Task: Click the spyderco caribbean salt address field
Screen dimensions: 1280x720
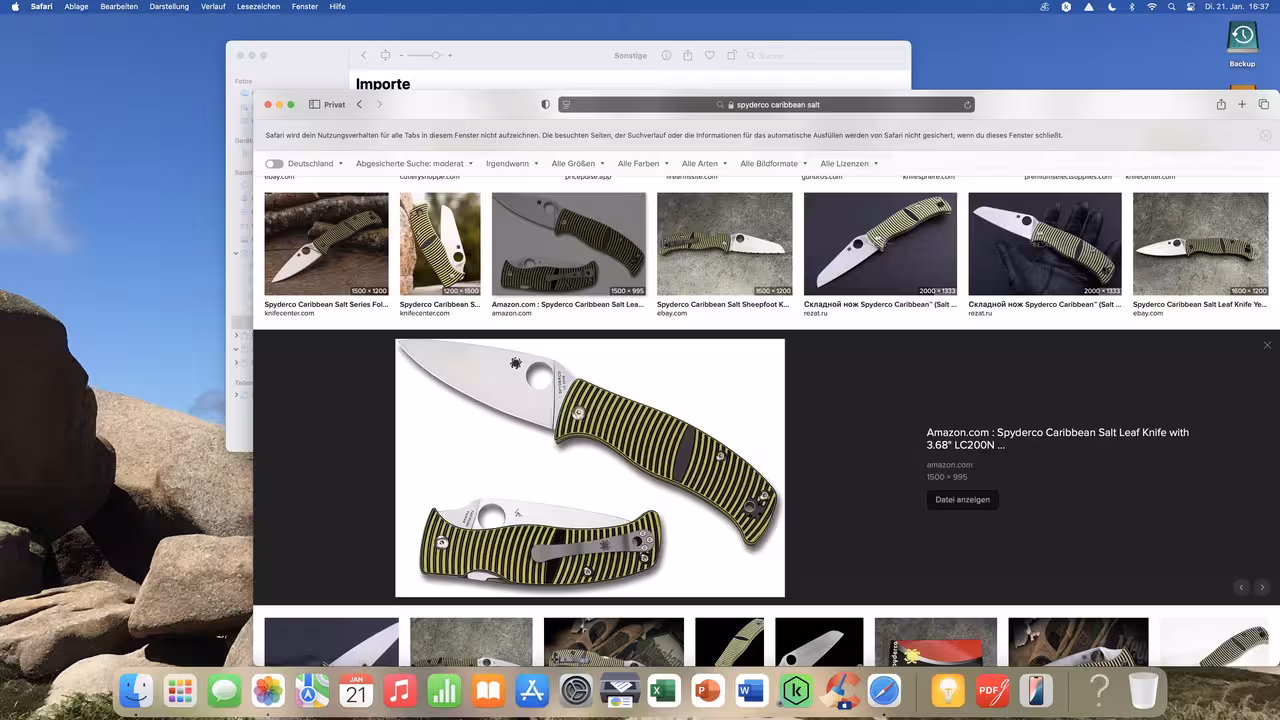Action: pyautogui.click(x=766, y=104)
